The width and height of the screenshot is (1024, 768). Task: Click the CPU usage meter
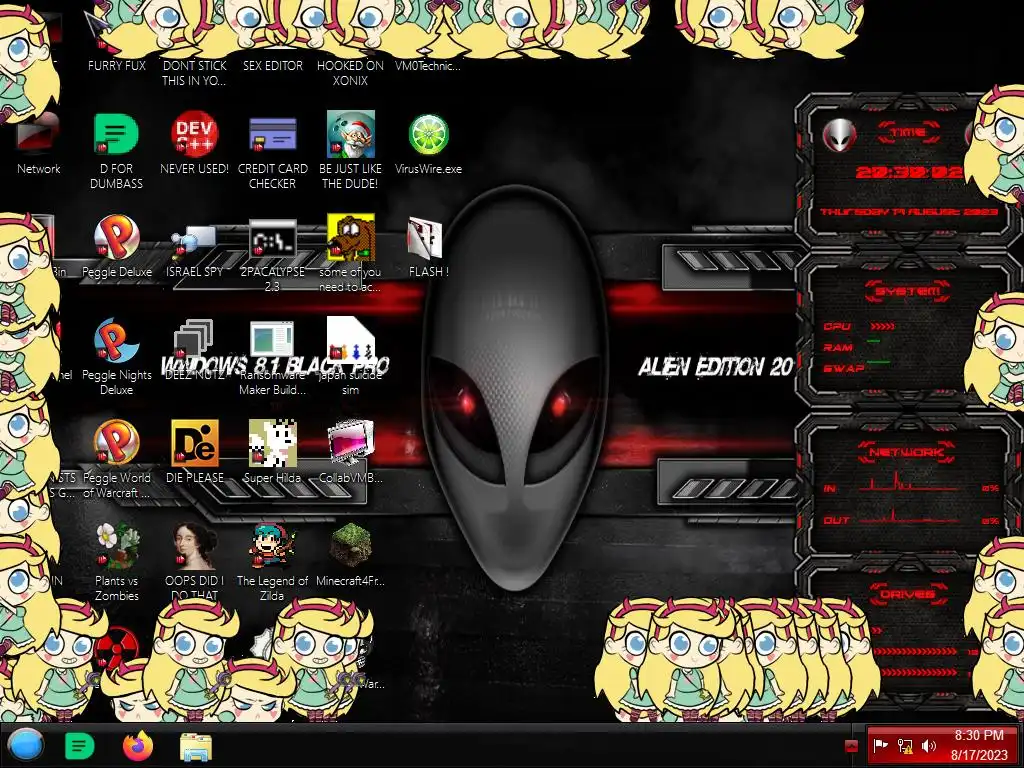click(x=882, y=326)
